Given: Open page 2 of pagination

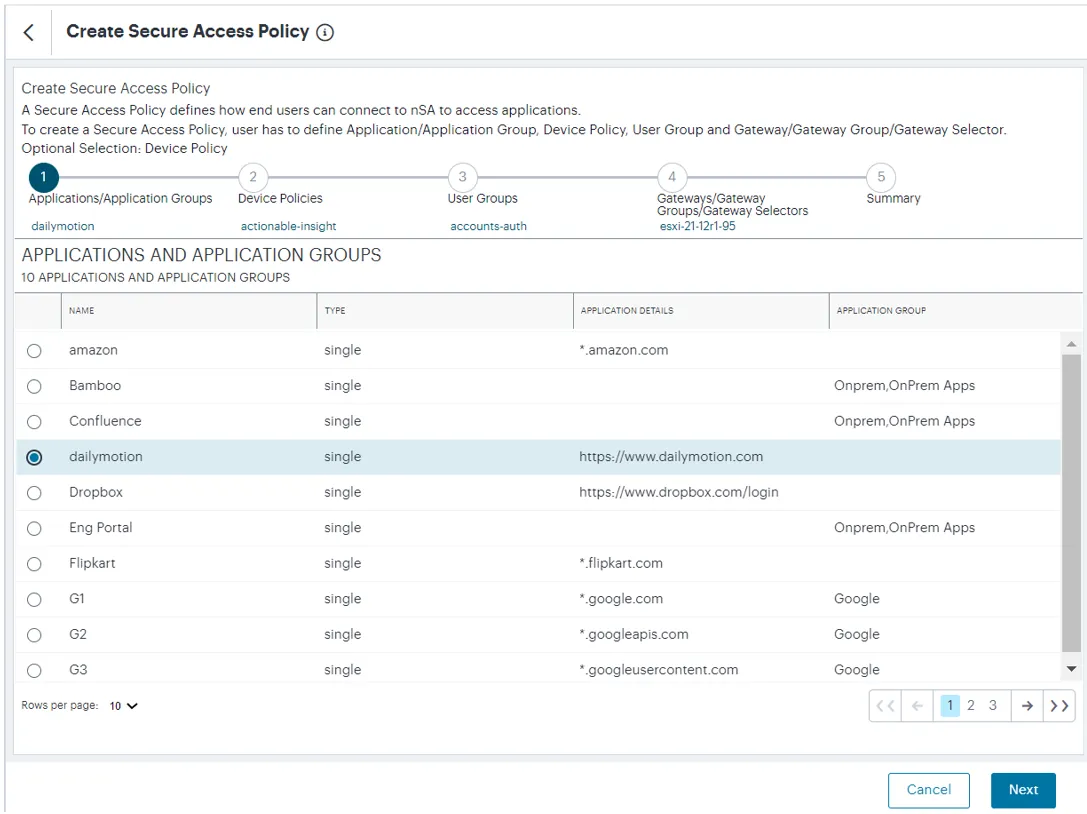Looking at the screenshot, I should (971, 705).
